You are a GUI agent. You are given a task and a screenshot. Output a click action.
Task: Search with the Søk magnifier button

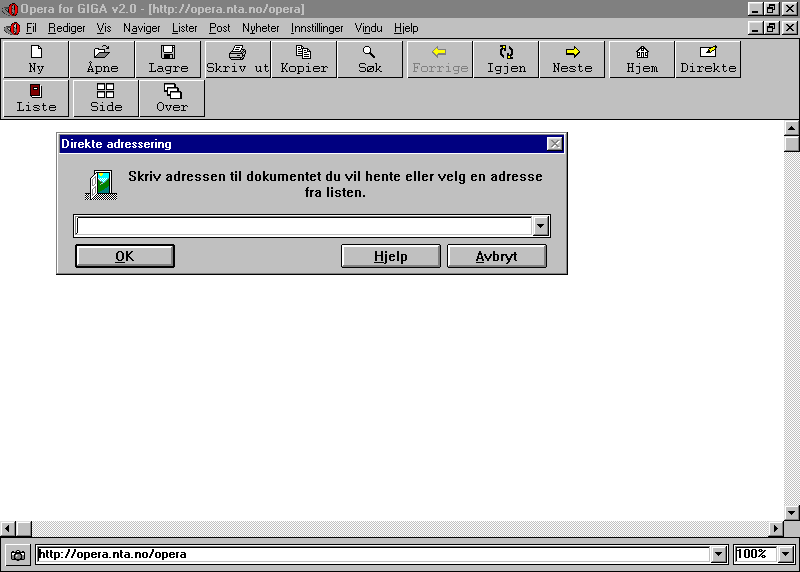tap(370, 60)
